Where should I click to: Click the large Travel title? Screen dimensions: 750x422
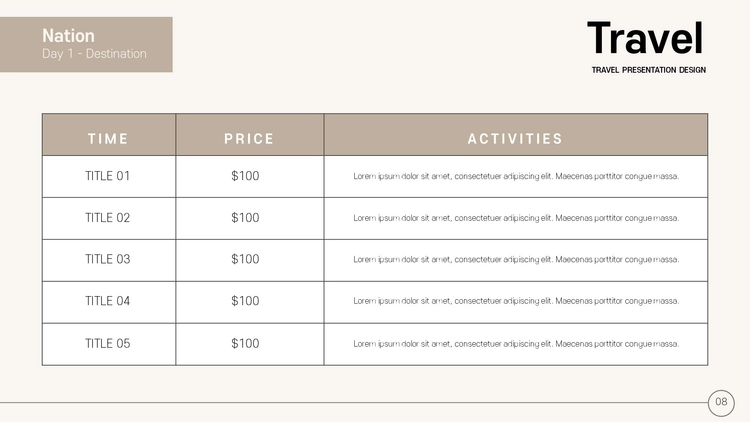[645, 38]
